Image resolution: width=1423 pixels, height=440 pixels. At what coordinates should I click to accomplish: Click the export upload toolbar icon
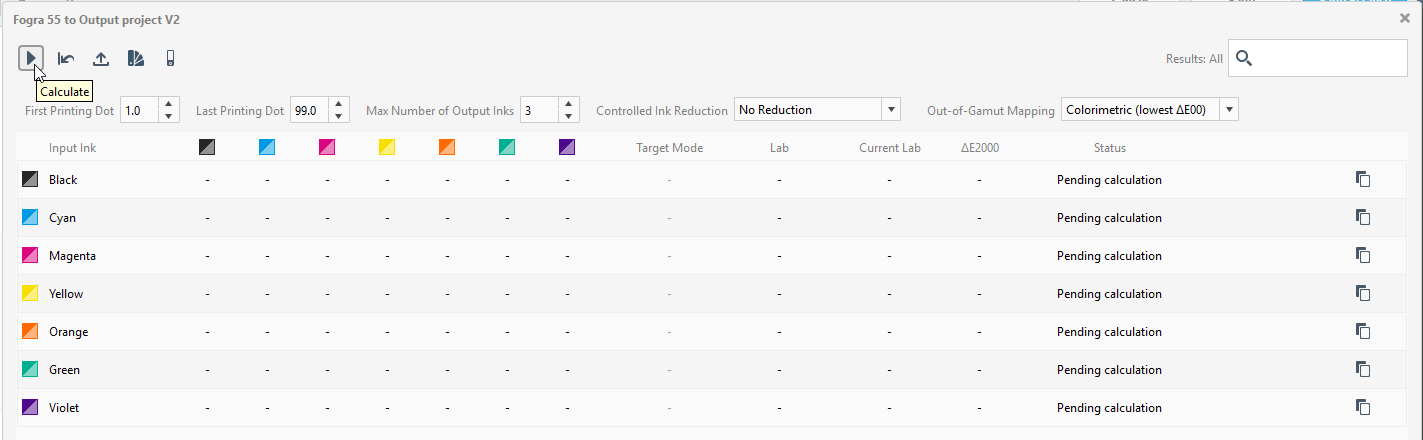(101, 59)
